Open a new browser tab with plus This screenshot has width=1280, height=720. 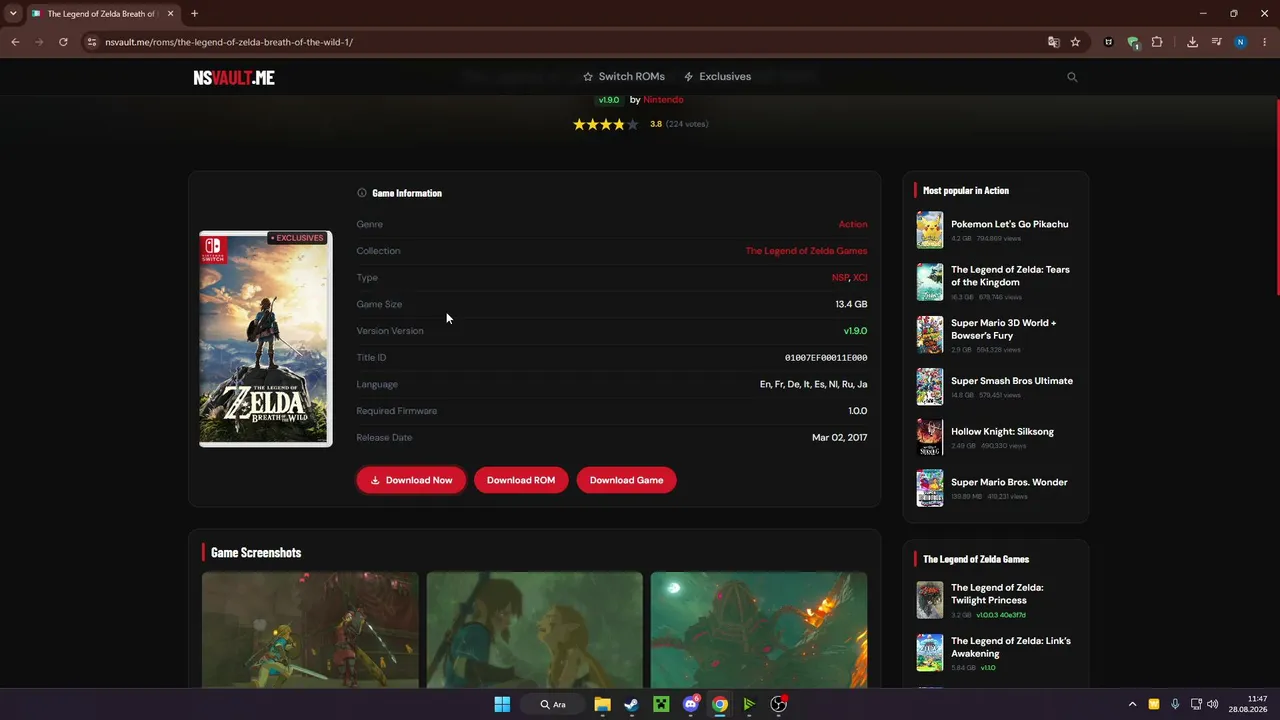click(194, 14)
